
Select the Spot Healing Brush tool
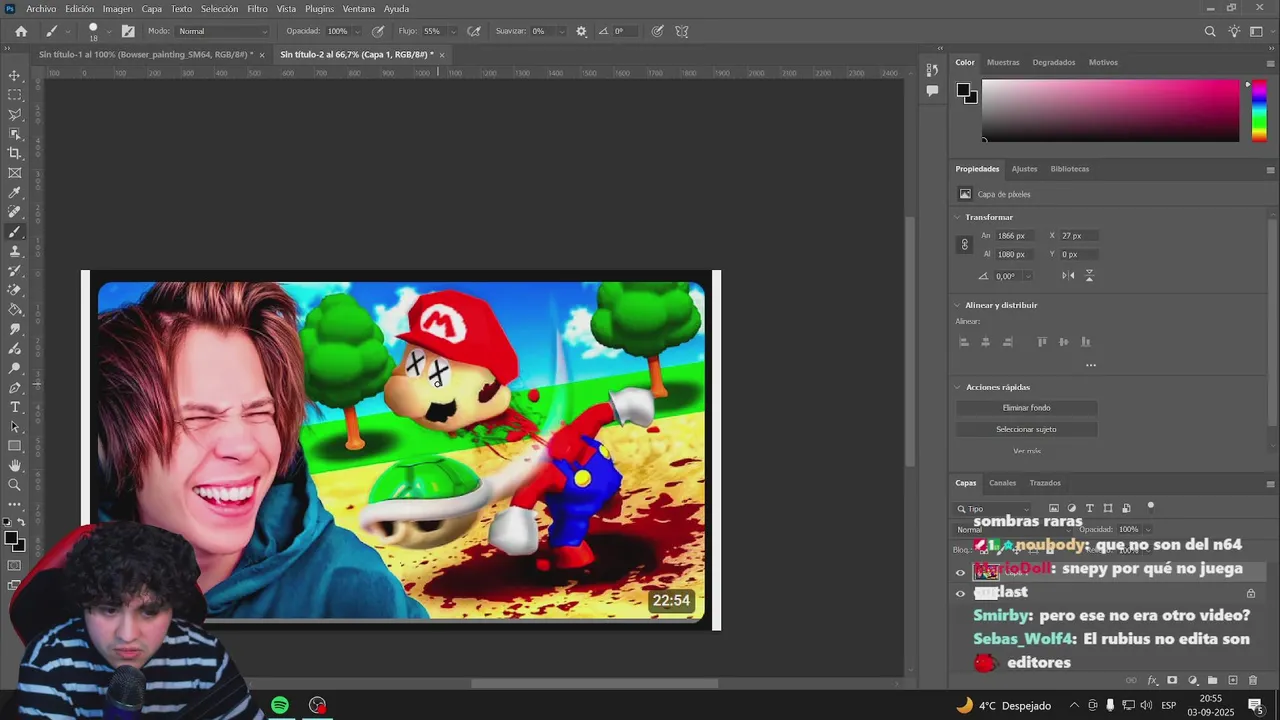(x=15, y=212)
